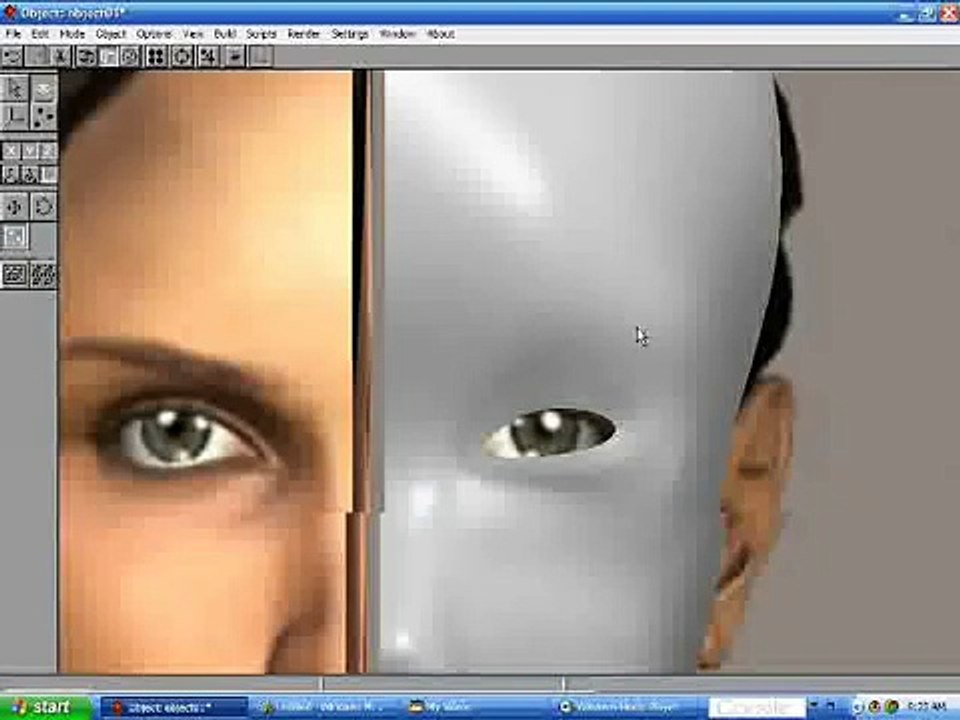
Task: Click the small dark icon after the axis icon
Action: click(x=234, y=57)
